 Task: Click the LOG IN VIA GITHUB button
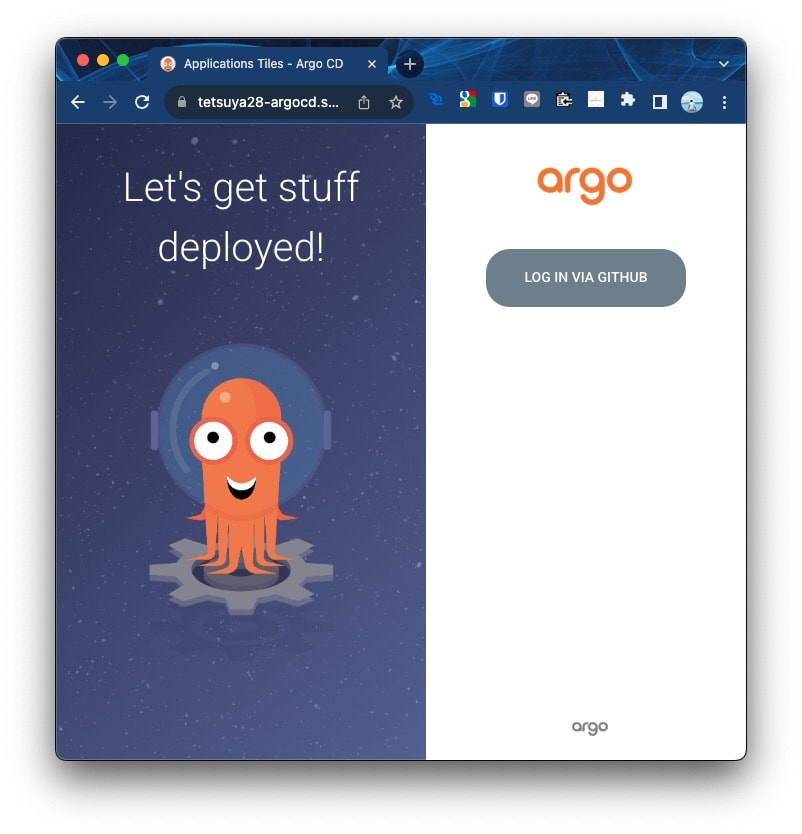586,278
